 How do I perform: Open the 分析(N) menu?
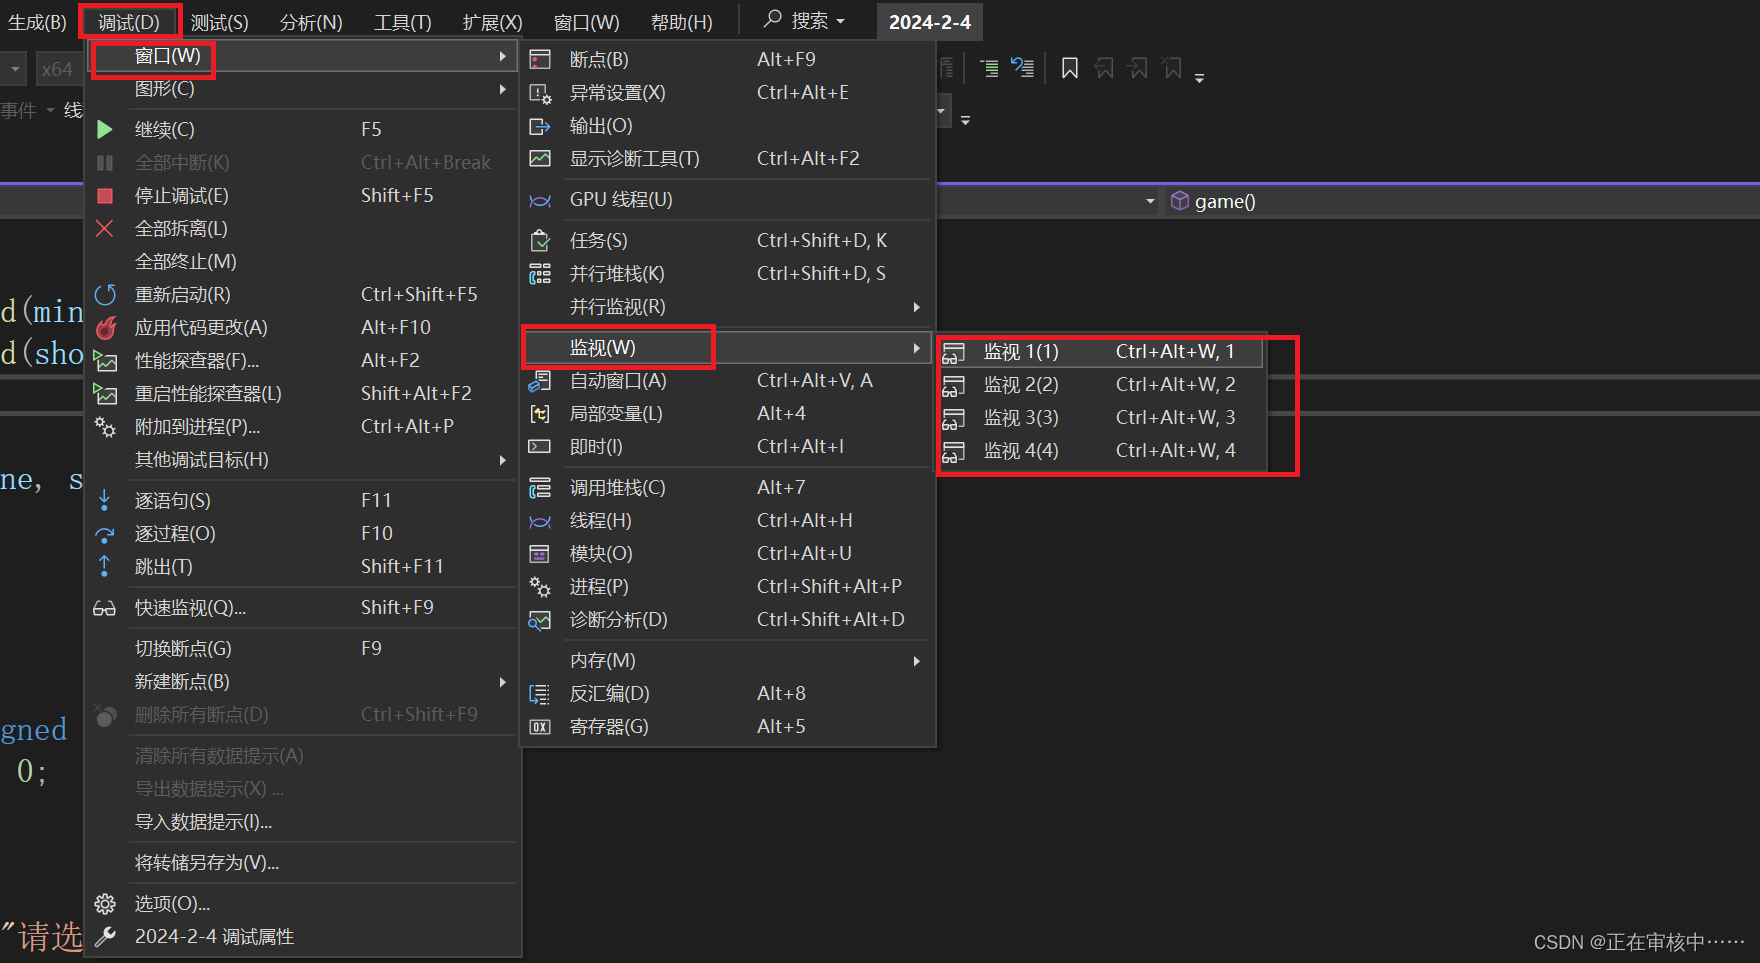point(311,22)
